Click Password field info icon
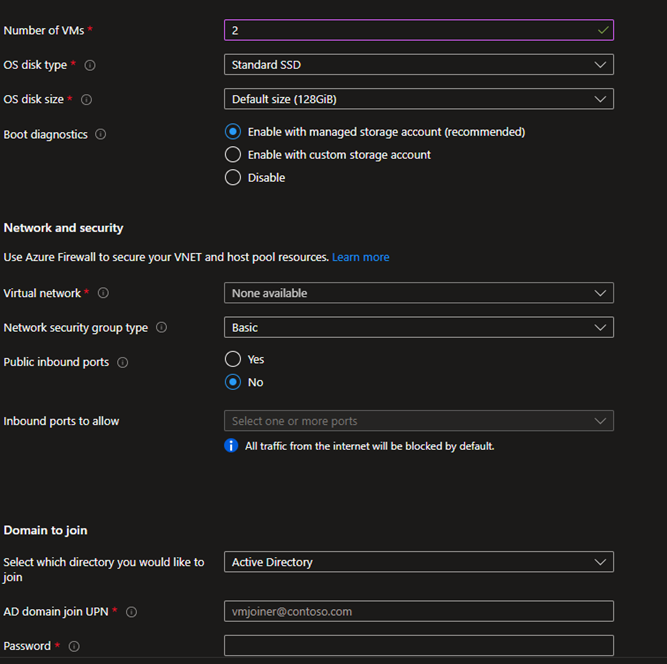Viewport: 667px width, 664px height. (74, 647)
